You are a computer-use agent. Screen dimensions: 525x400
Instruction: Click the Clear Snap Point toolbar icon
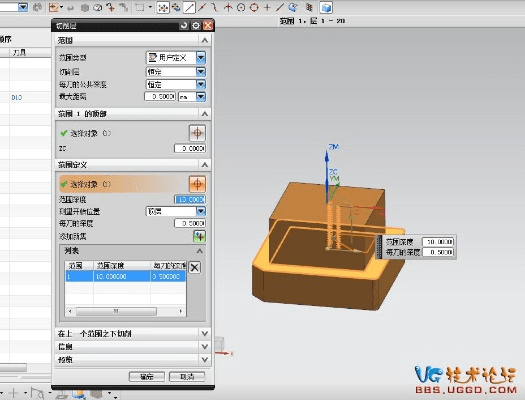tap(176, 8)
